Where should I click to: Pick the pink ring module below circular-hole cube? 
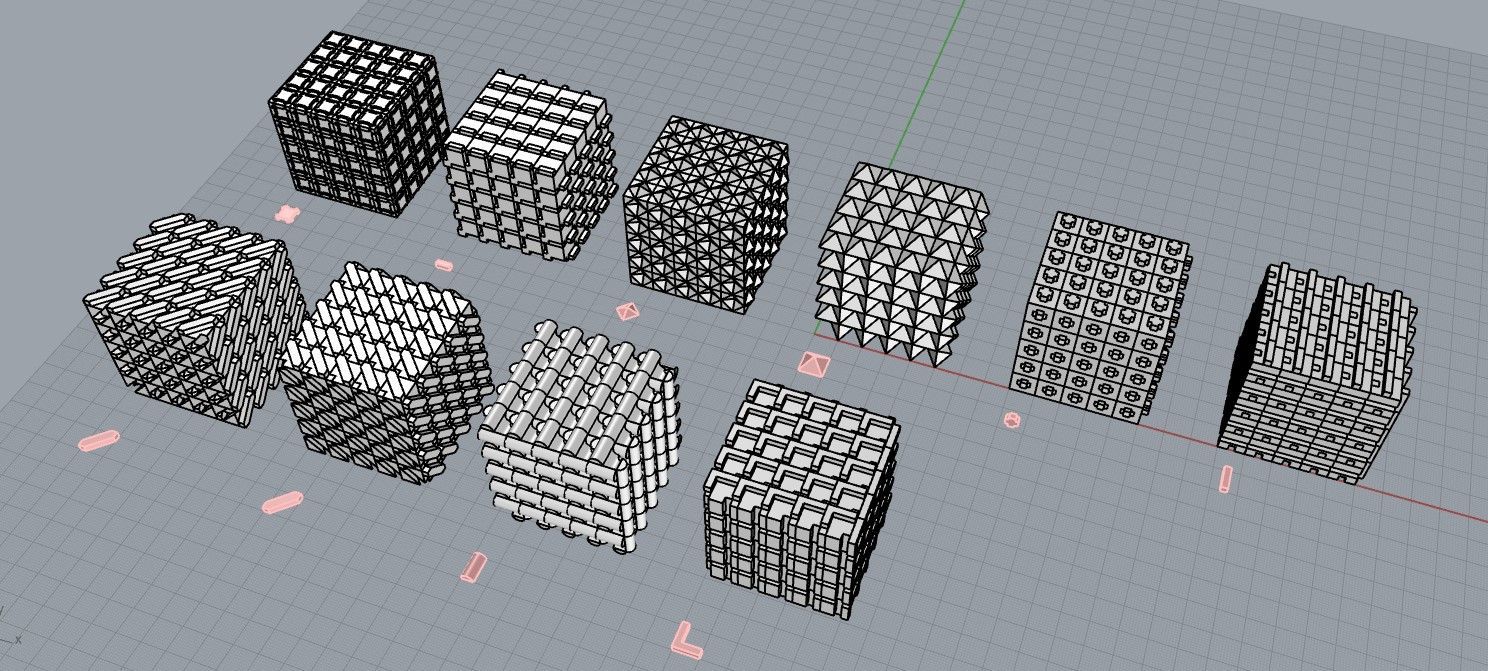point(1012,420)
